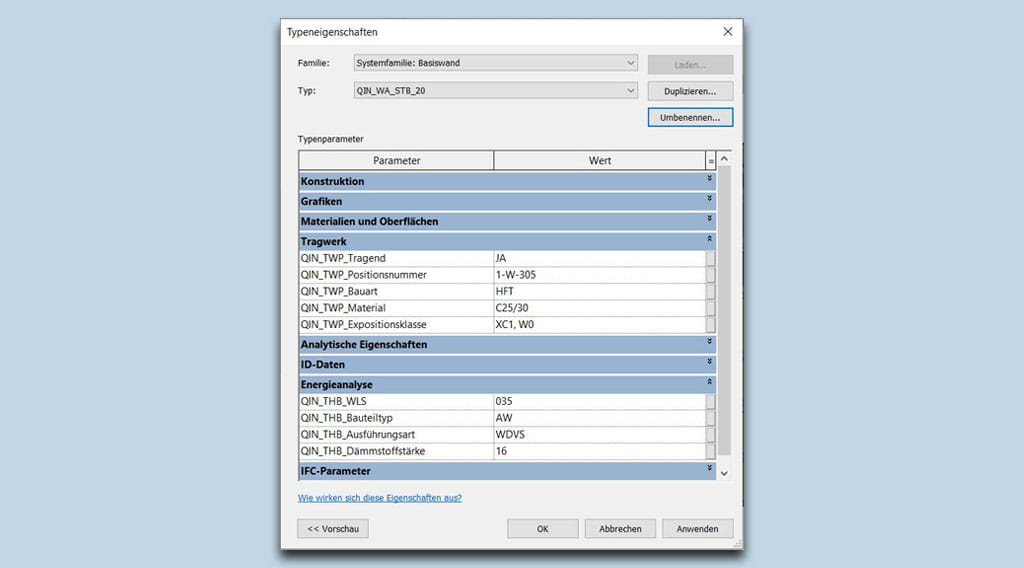1024x568 pixels.
Task: Open 'Wie wirken sich diese Eigenschaften aus?' link
Action: tap(379, 497)
